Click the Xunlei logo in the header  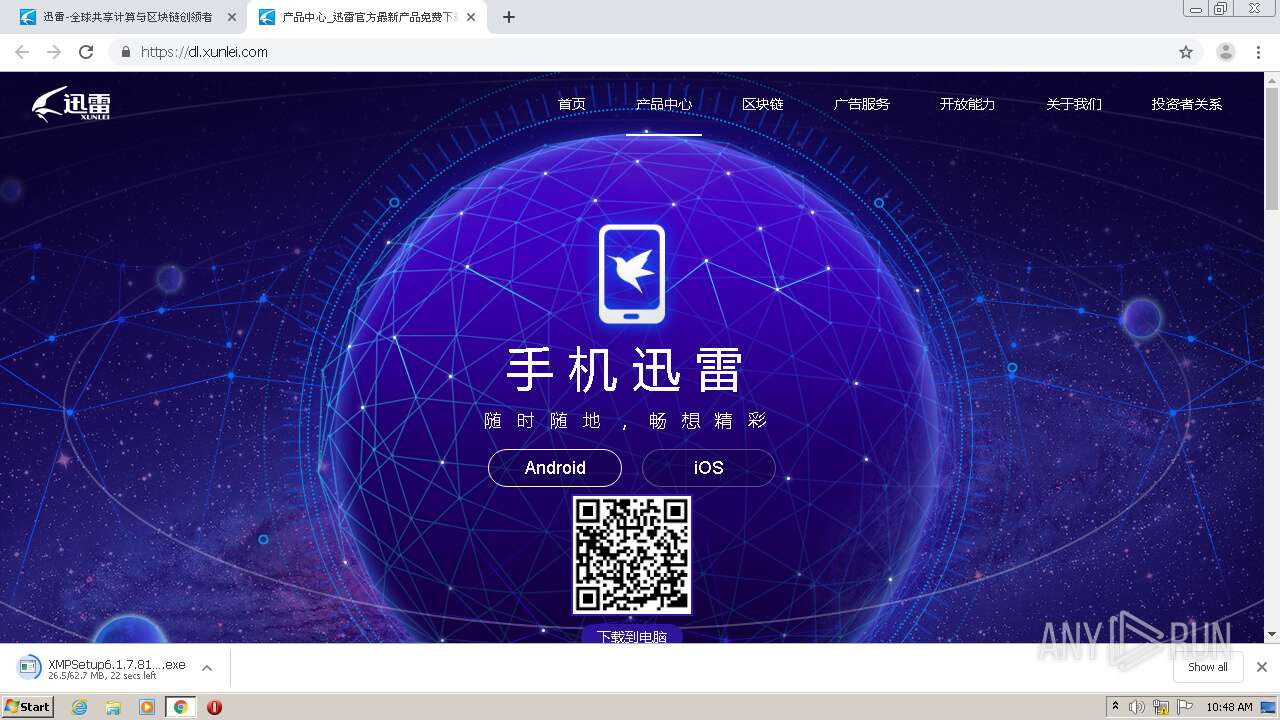click(x=71, y=104)
